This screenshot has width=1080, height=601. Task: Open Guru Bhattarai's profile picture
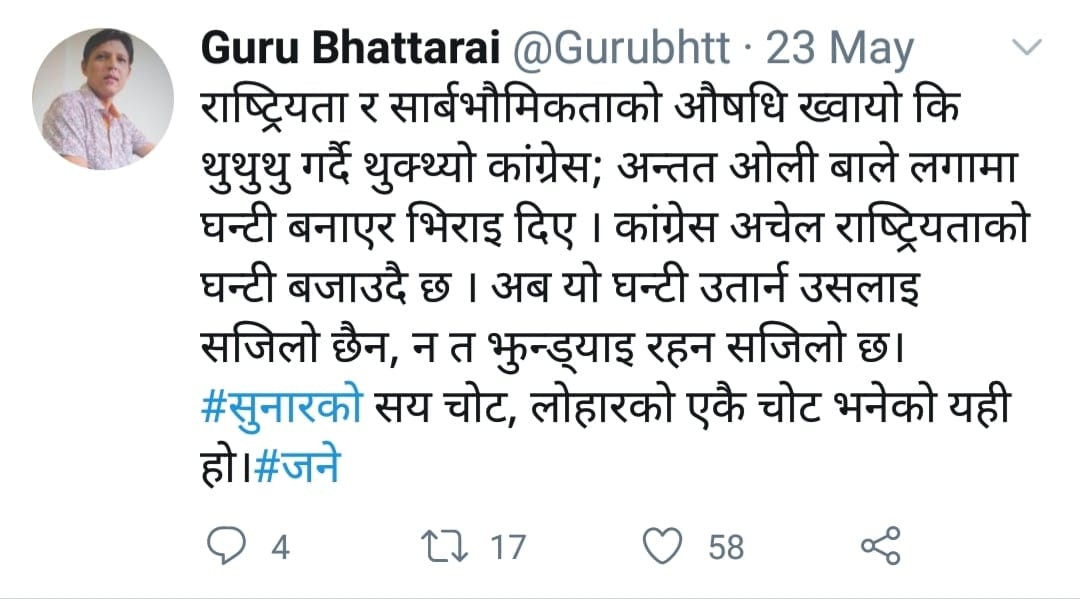(x=103, y=99)
